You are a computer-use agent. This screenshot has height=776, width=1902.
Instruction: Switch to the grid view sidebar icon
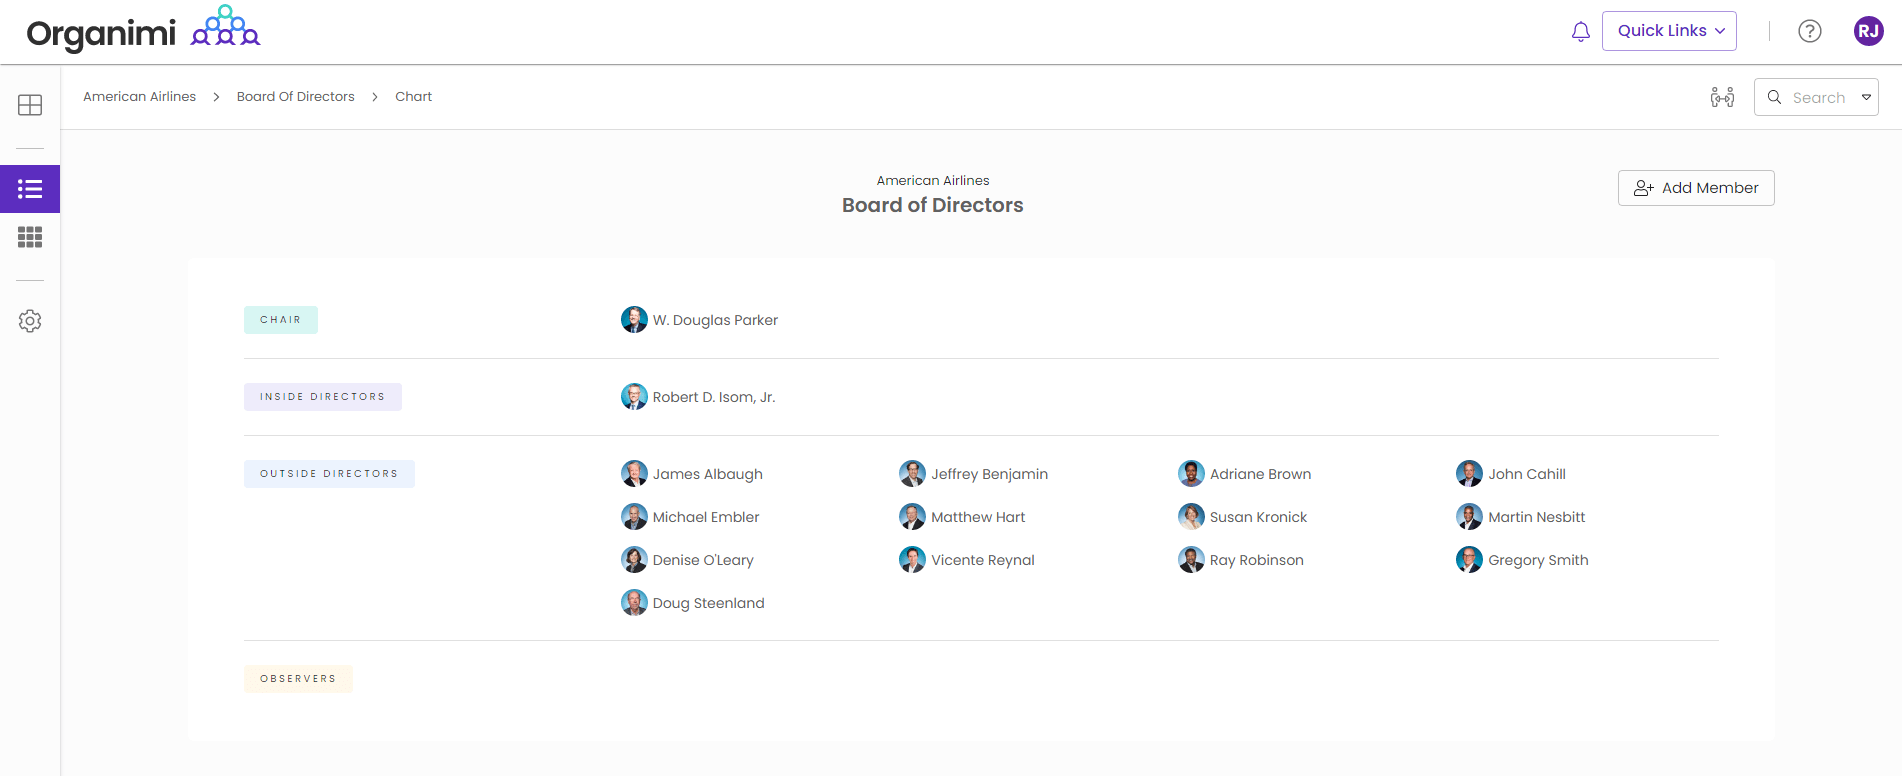tap(30, 237)
